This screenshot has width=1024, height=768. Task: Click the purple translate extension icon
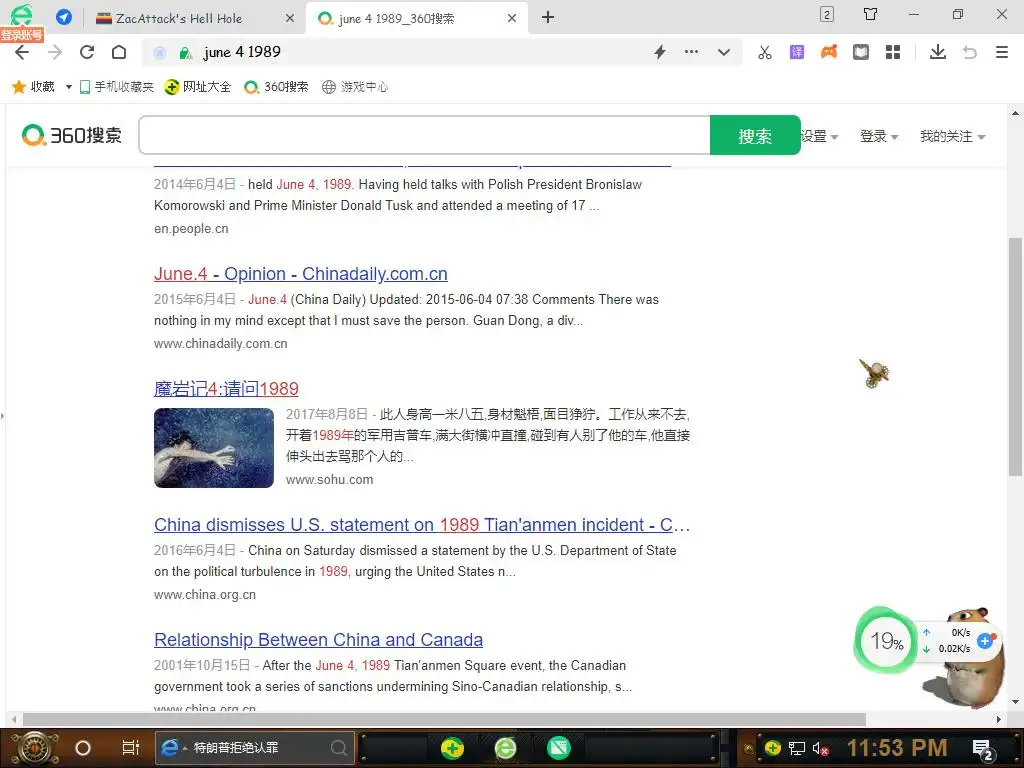(797, 52)
